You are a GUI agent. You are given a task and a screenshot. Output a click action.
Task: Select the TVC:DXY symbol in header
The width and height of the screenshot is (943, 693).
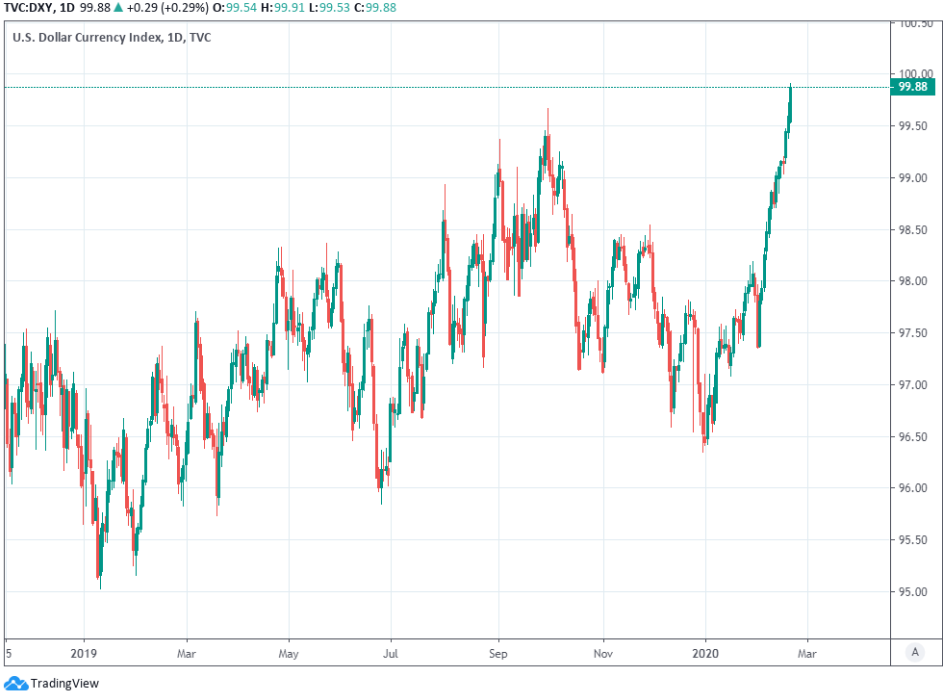(x=27, y=7)
